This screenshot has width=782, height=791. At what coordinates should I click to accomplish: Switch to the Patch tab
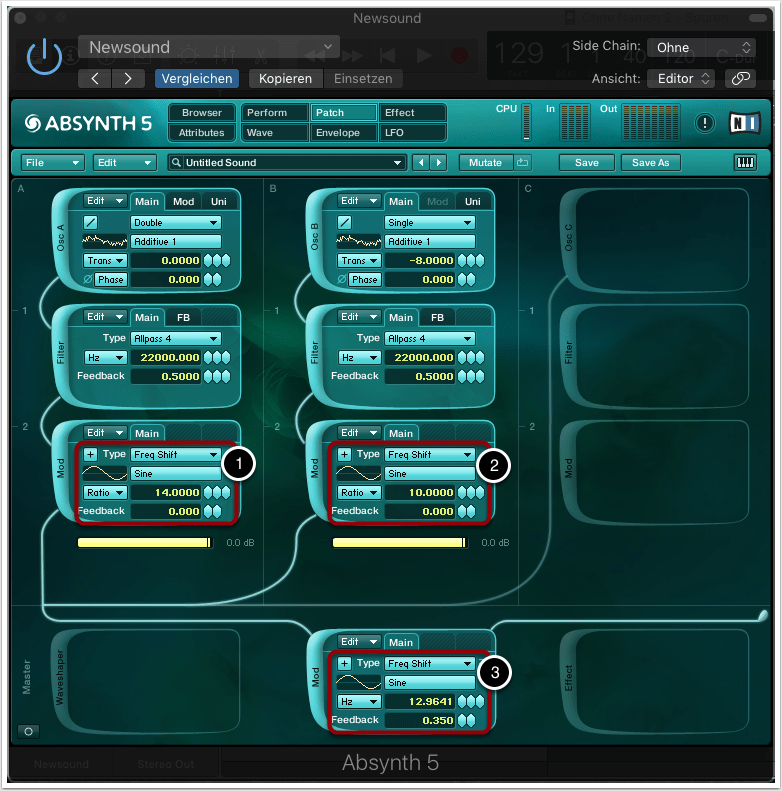(344, 112)
